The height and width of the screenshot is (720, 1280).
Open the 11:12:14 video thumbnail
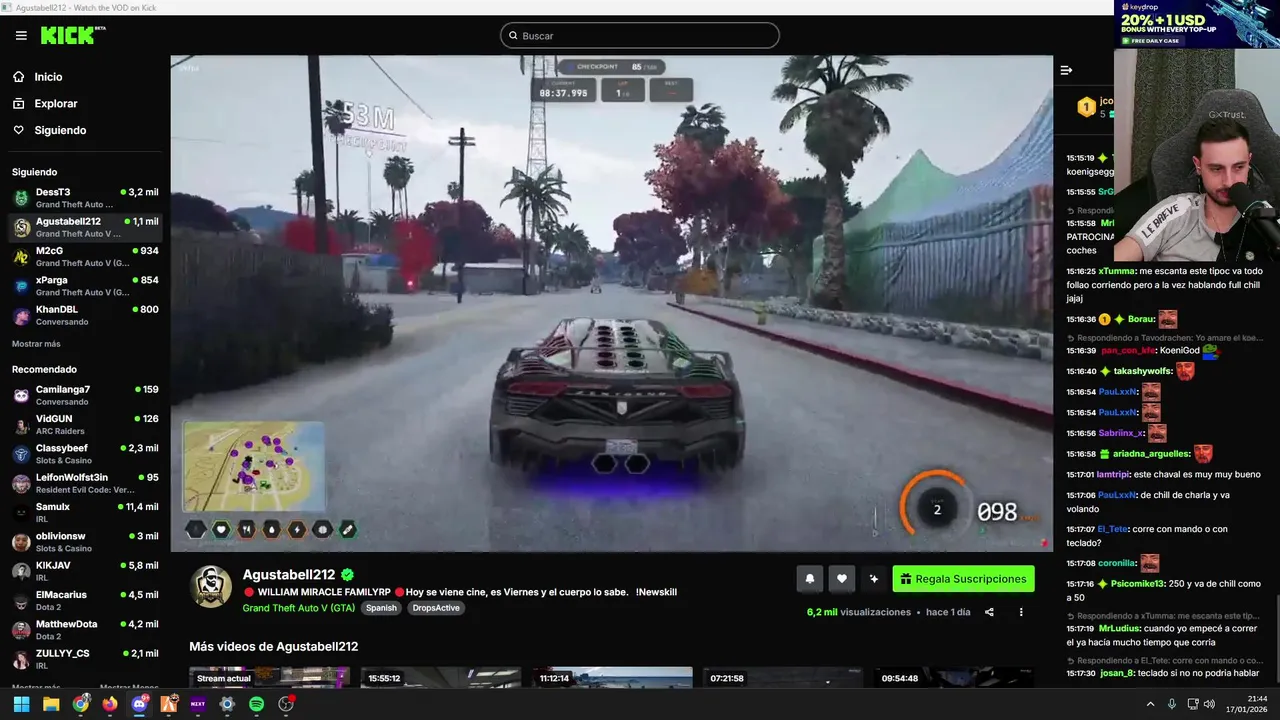(x=612, y=677)
